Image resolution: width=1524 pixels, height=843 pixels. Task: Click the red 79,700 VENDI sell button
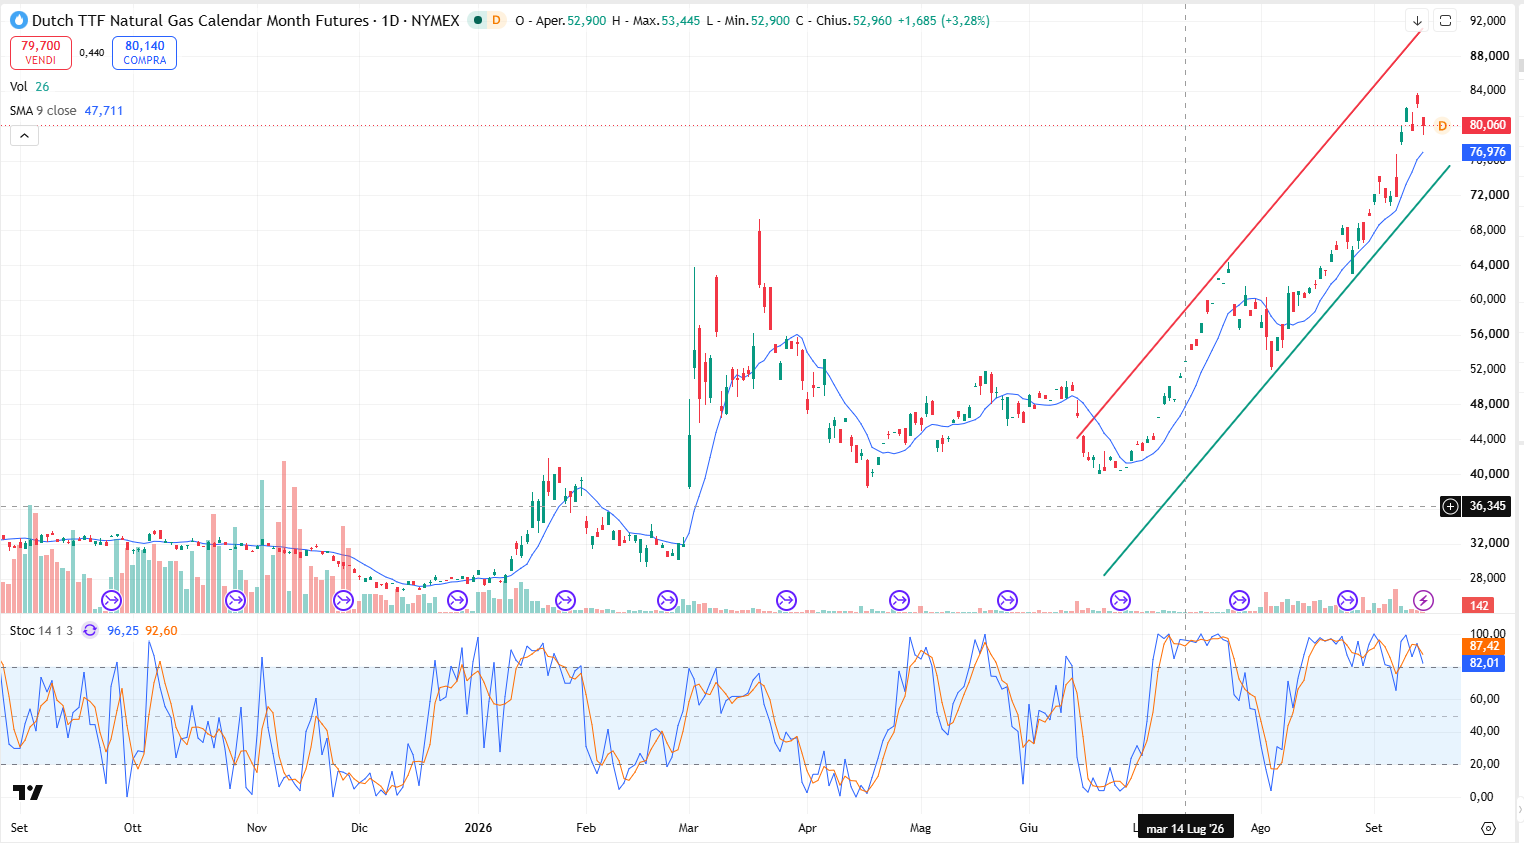[x=41, y=53]
